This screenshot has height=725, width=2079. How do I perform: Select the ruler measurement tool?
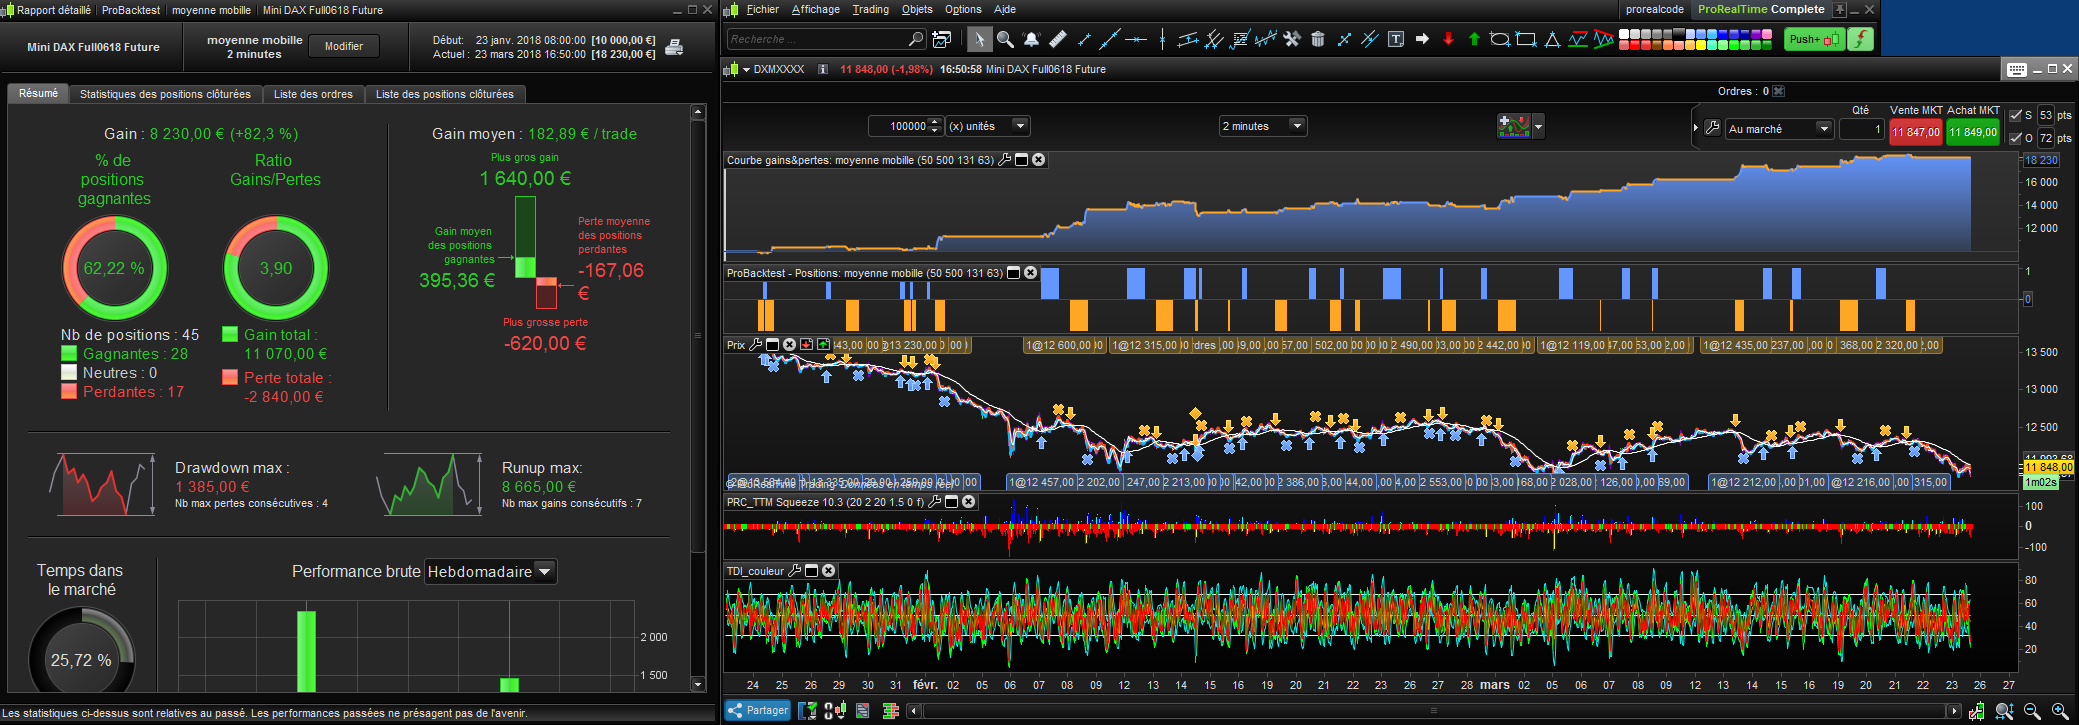1057,39
